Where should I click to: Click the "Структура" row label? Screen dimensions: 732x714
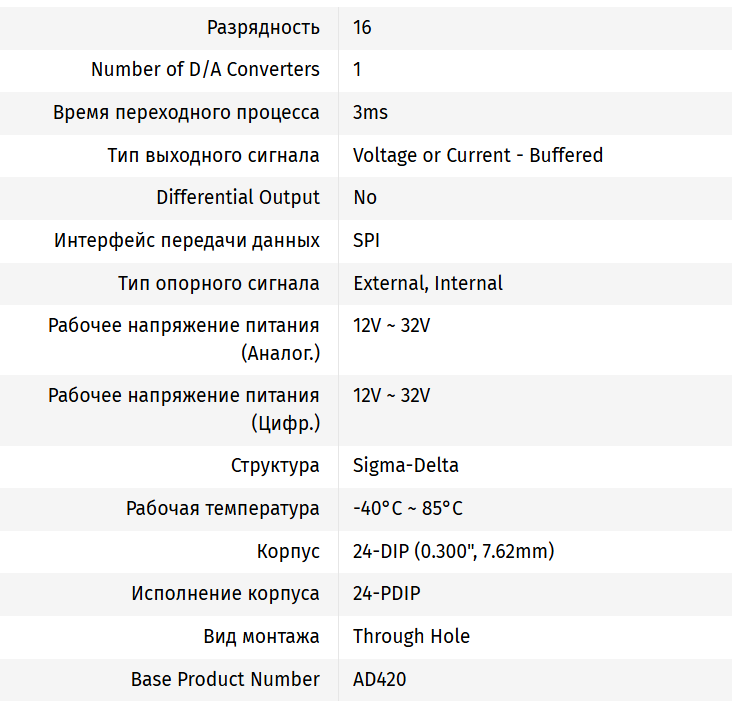(x=275, y=465)
